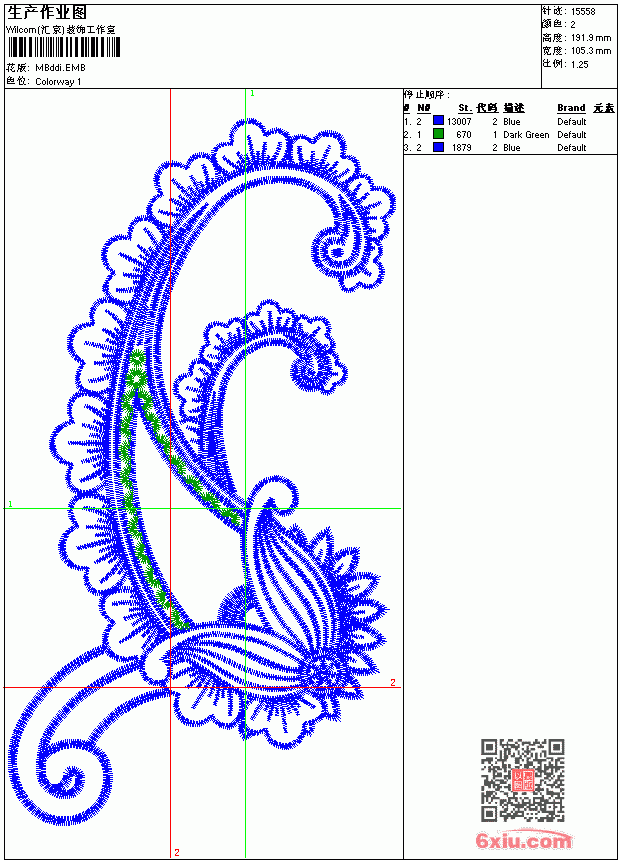Image resolution: width=620 pixels, height=860 pixels.
Task: Select stitch count 13007 in first row
Action: (459, 121)
